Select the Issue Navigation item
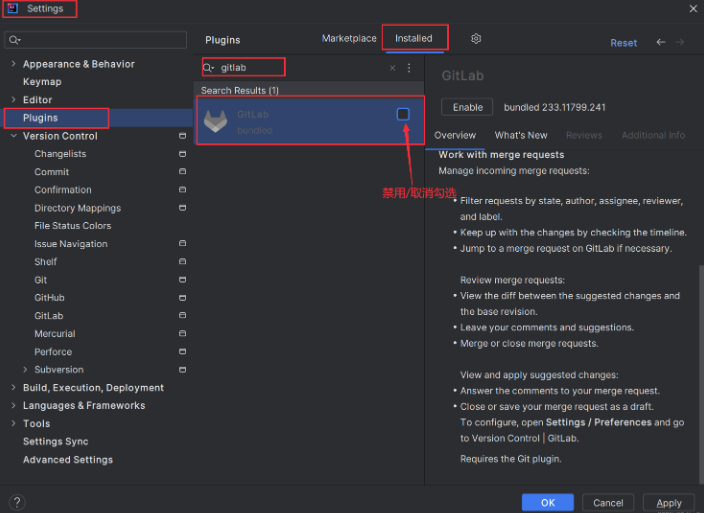 click(x=71, y=243)
